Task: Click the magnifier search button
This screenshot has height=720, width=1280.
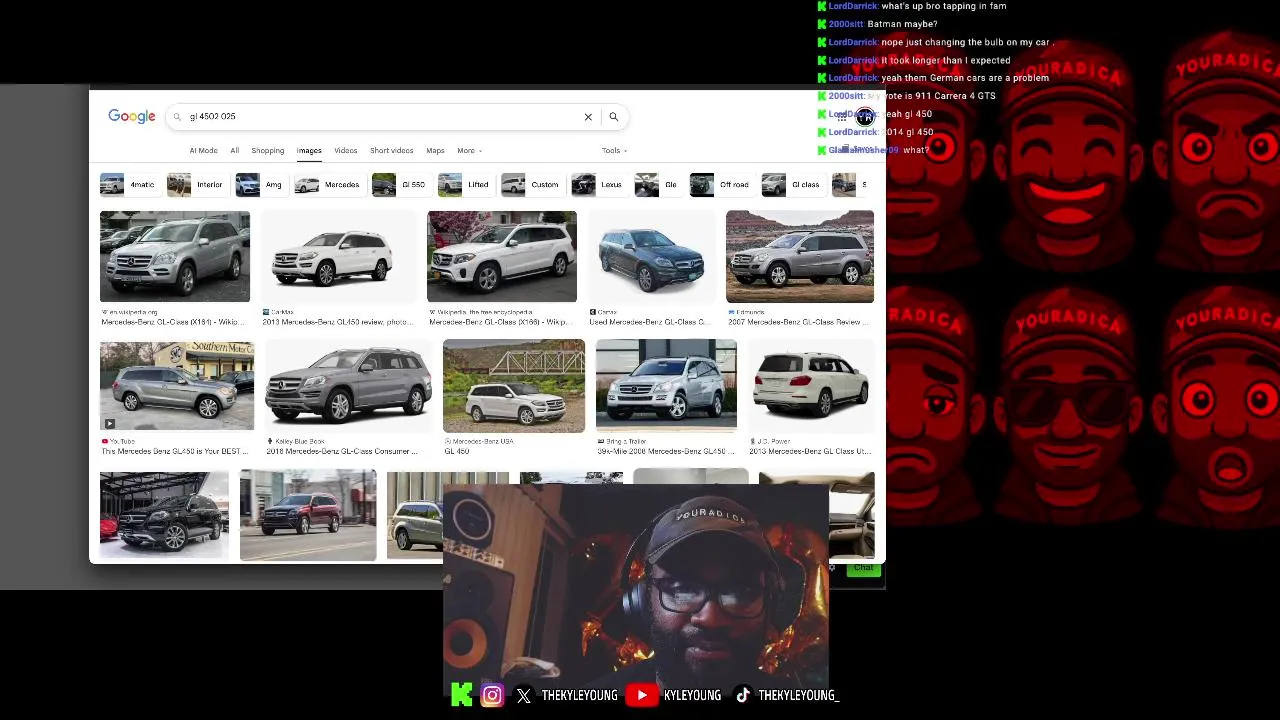Action: click(x=613, y=117)
